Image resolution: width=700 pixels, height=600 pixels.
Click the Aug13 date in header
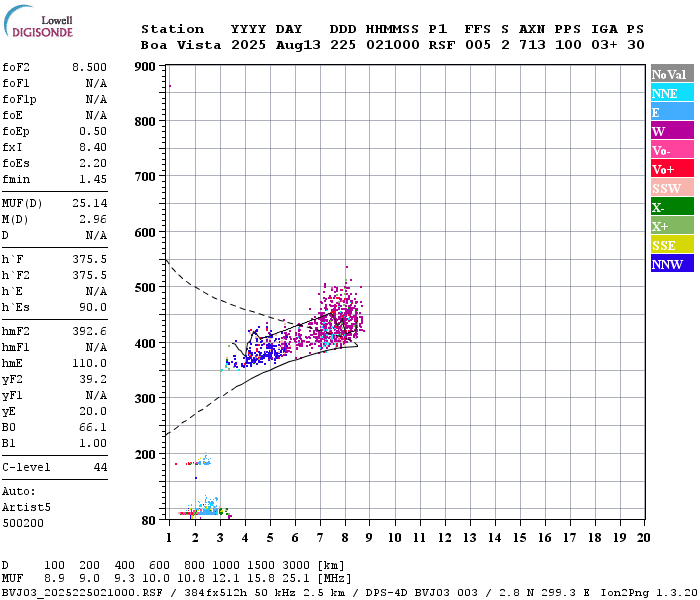298,45
